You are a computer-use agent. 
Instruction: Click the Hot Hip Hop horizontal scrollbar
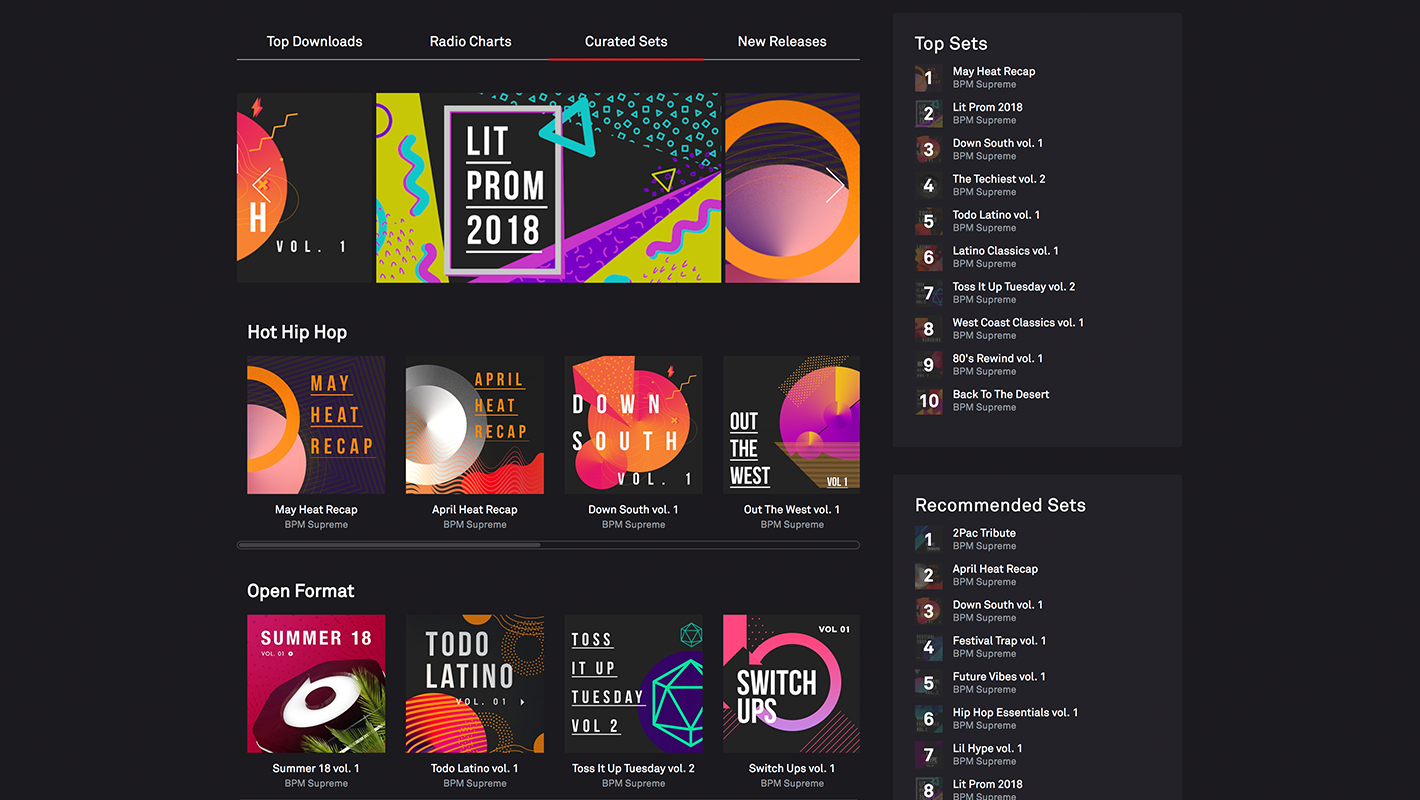click(390, 545)
